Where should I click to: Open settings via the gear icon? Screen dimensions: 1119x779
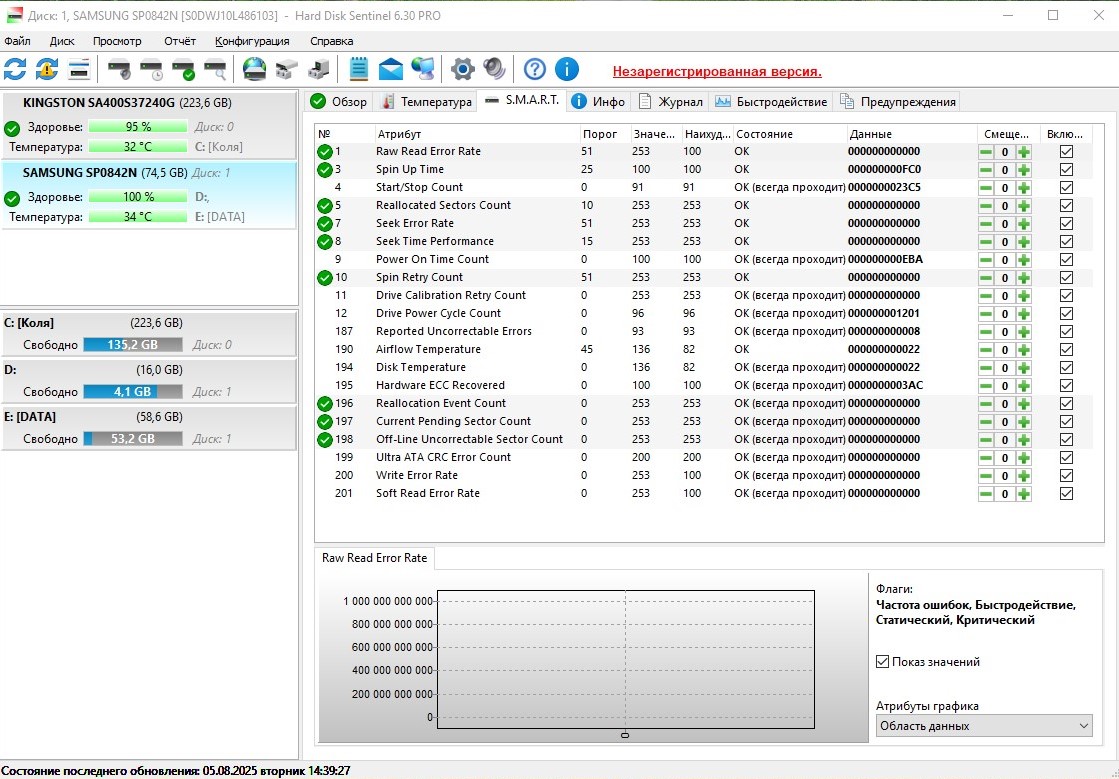462,69
